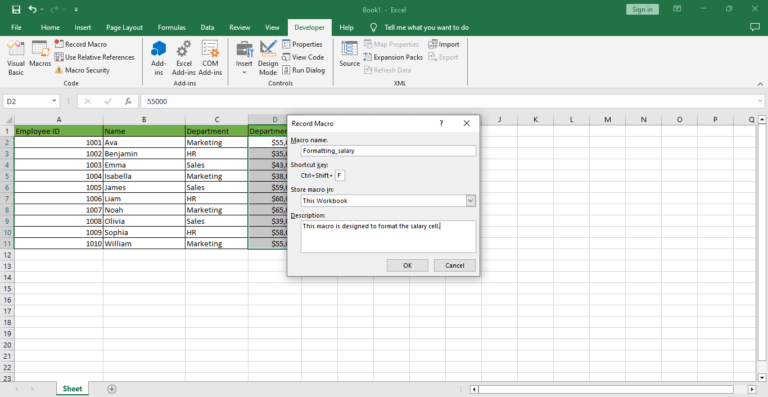Viewport: 768px width, 397px height.
Task: Toggle Use Relative References
Action: [x=94, y=57]
